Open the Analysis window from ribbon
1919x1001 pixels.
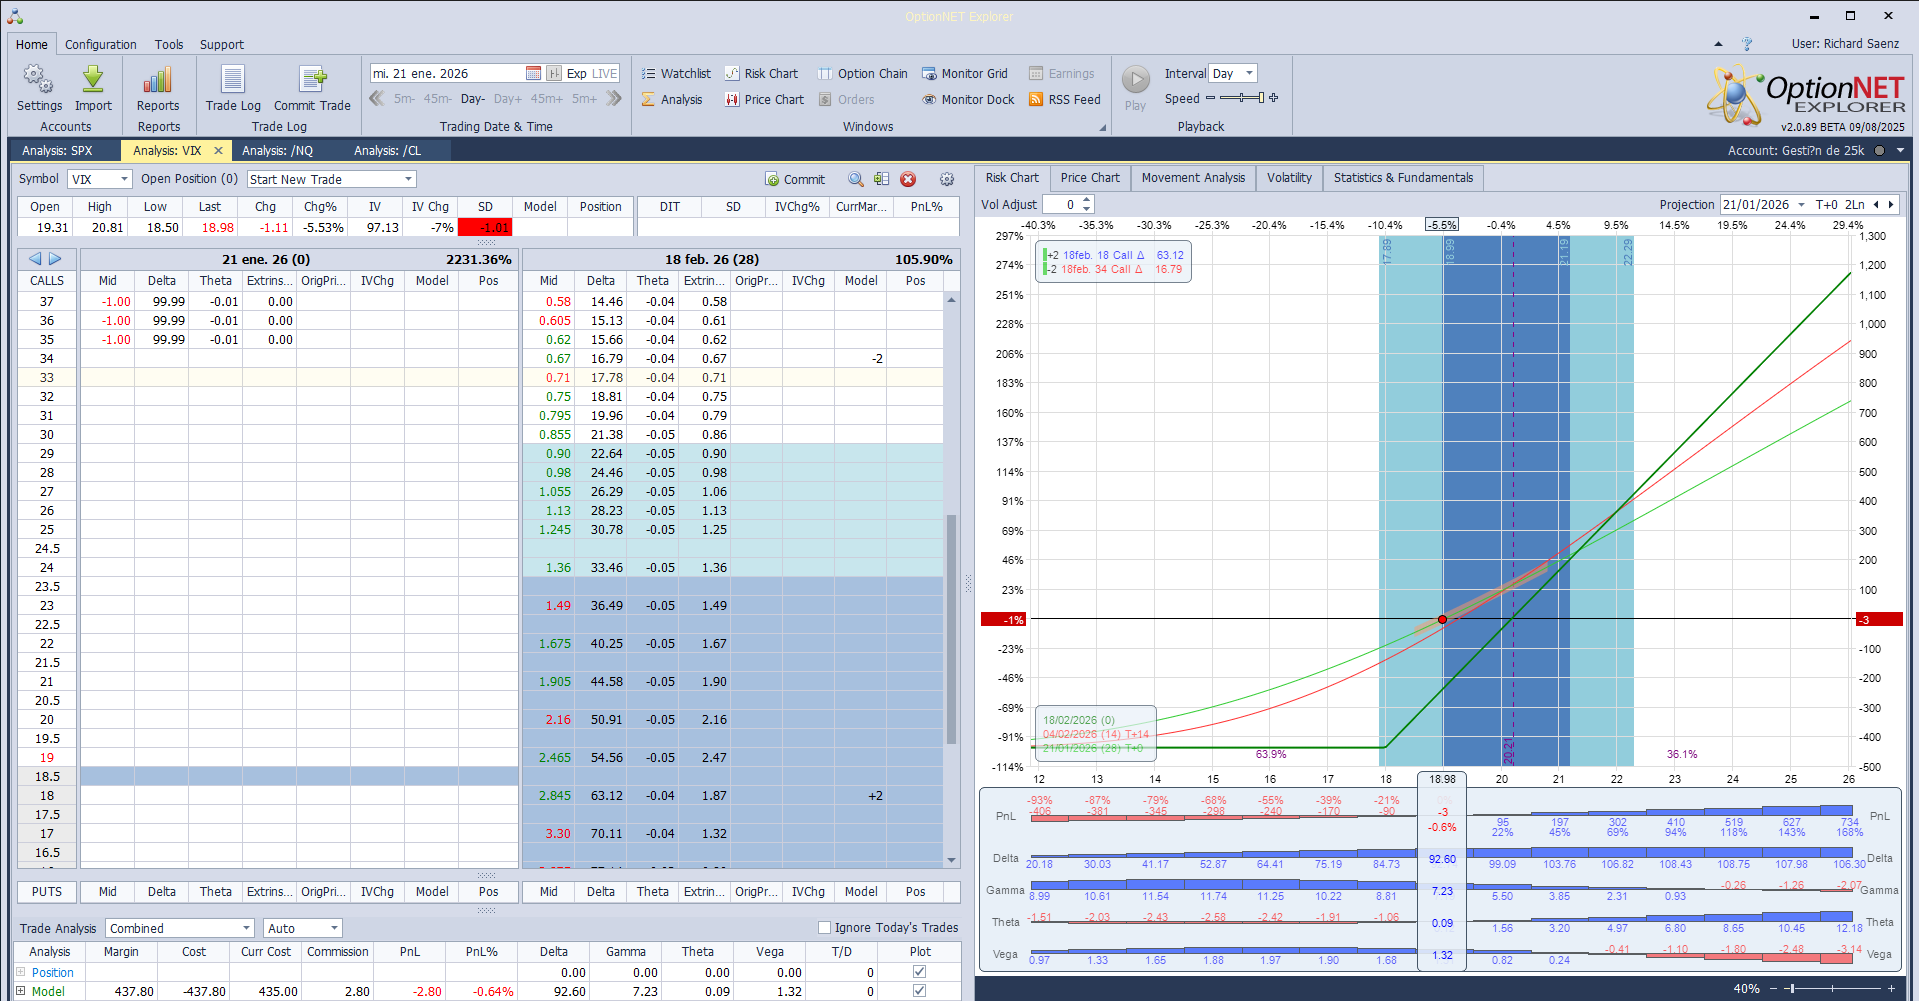[x=672, y=99]
